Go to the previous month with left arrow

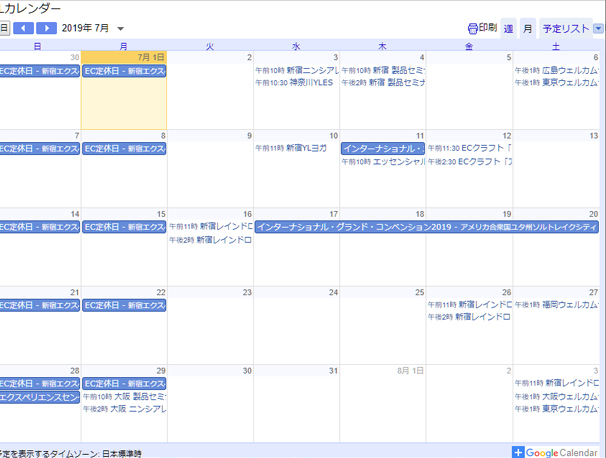pyautogui.click(x=24, y=28)
